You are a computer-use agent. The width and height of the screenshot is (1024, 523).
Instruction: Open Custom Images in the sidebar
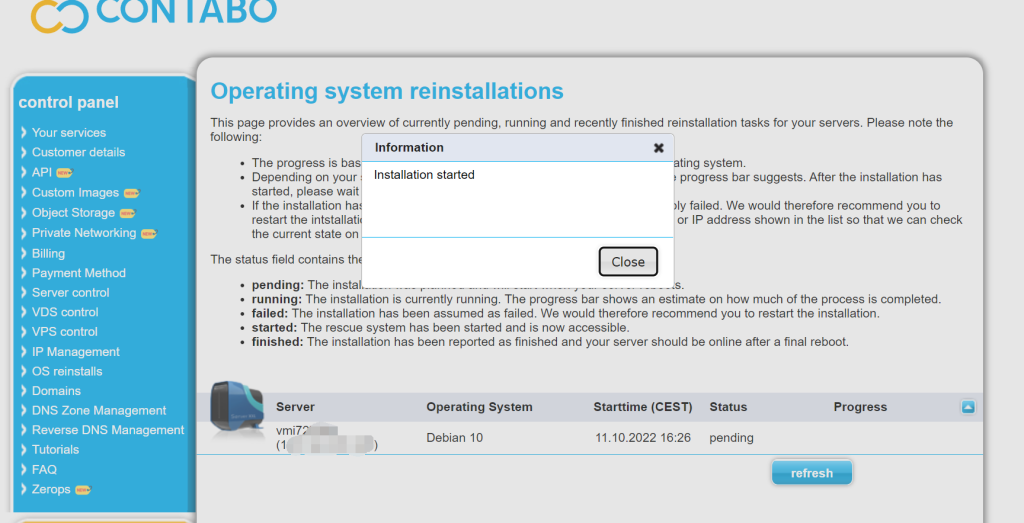point(75,193)
